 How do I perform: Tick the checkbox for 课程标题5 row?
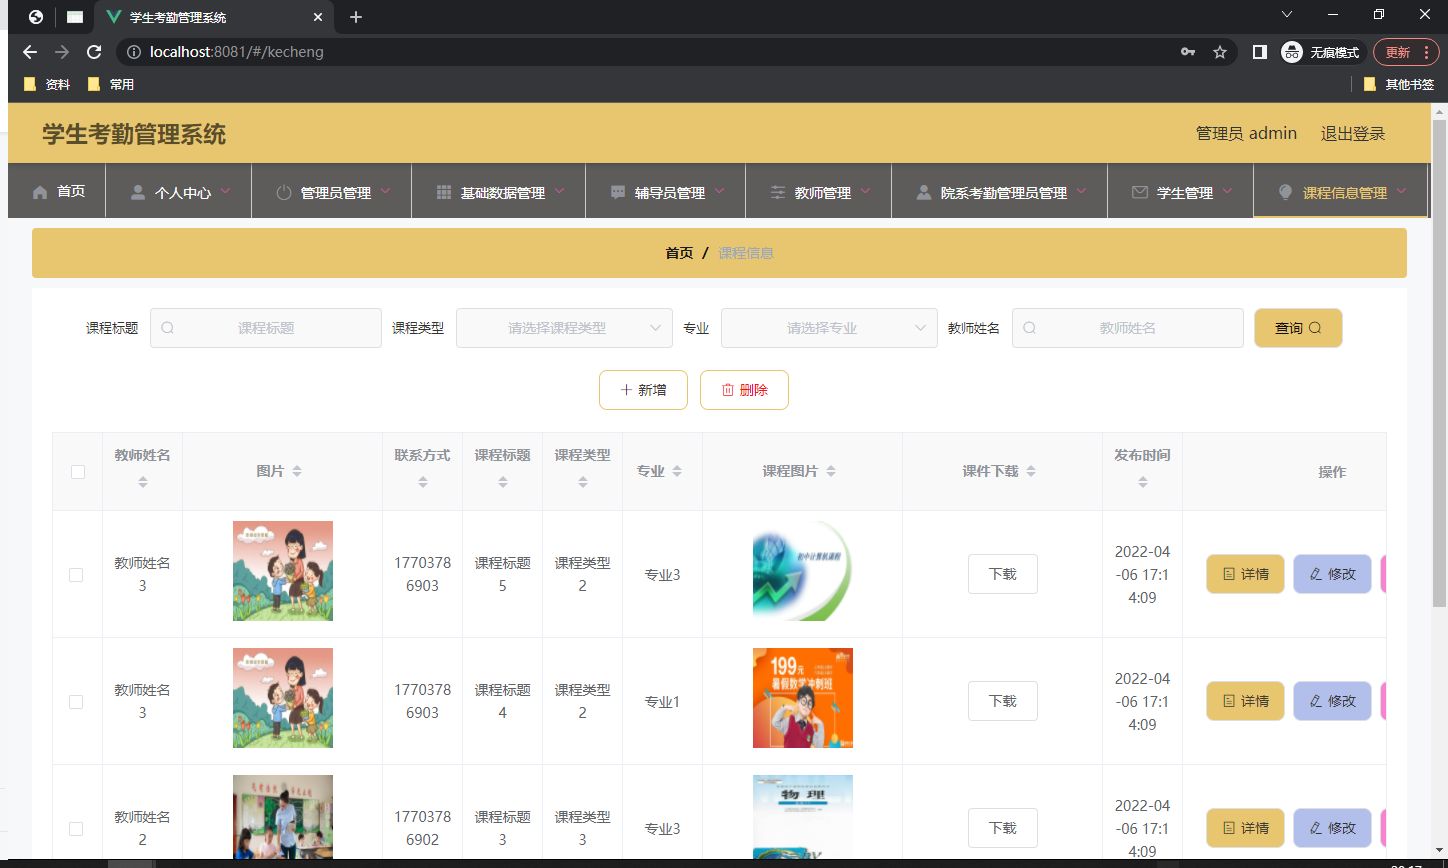[76, 575]
